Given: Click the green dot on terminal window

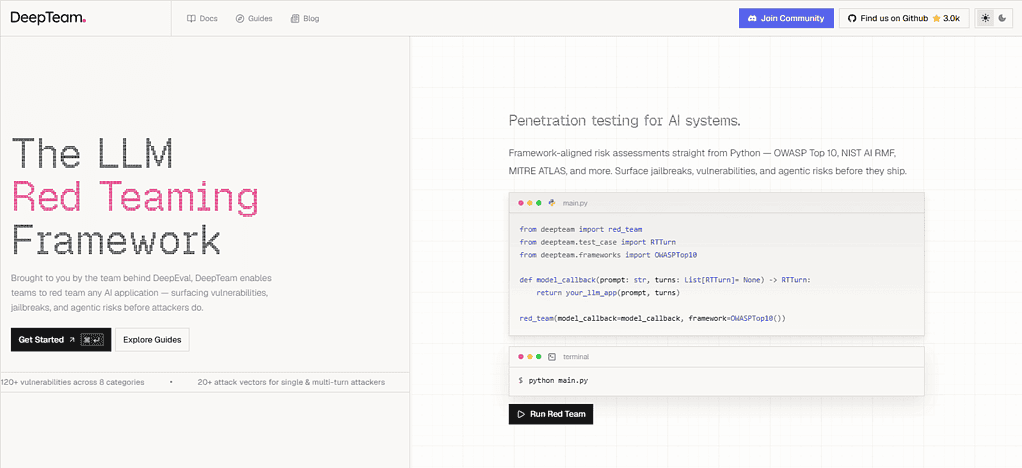Looking at the screenshot, I should [x=538, y=357].
